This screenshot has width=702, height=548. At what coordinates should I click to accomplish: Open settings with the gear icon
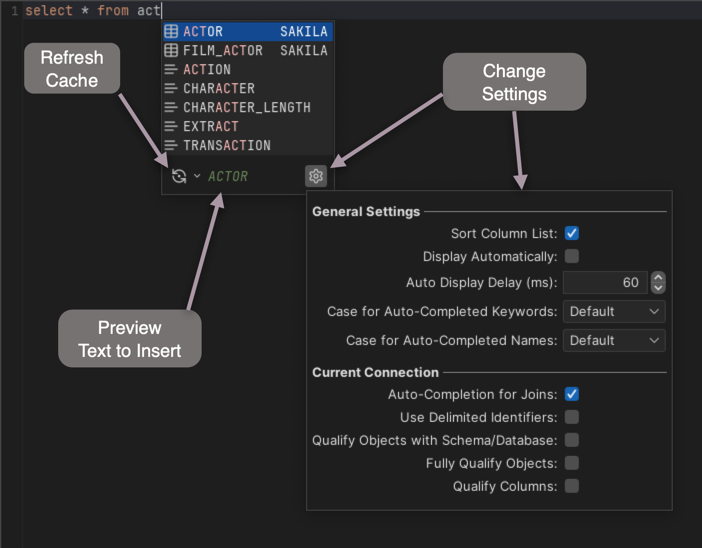coord(316,176)
